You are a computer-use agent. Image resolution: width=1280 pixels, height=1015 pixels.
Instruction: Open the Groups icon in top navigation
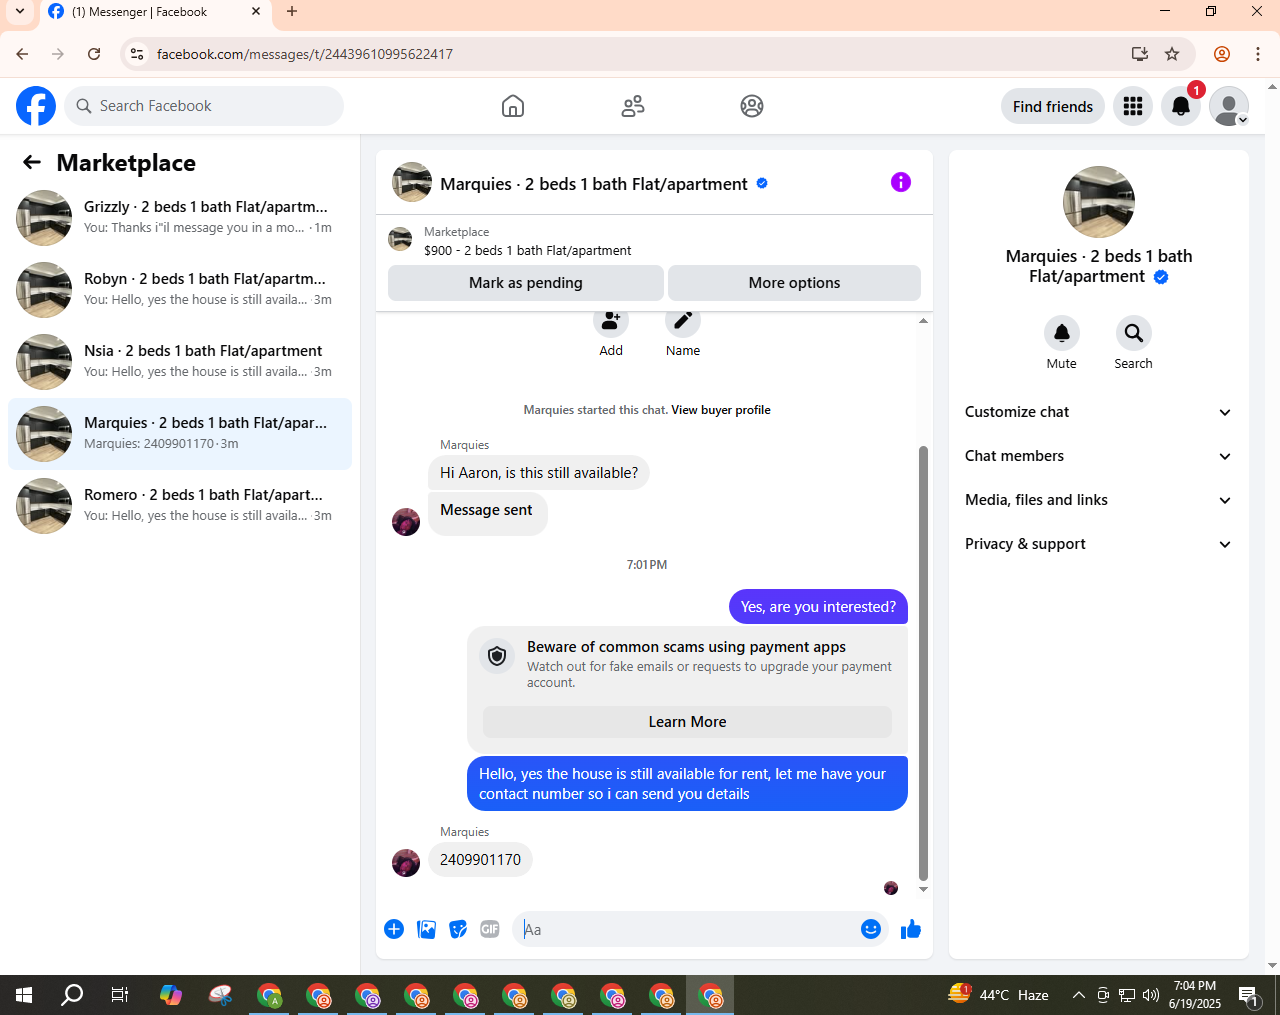(x=752, y=106)
